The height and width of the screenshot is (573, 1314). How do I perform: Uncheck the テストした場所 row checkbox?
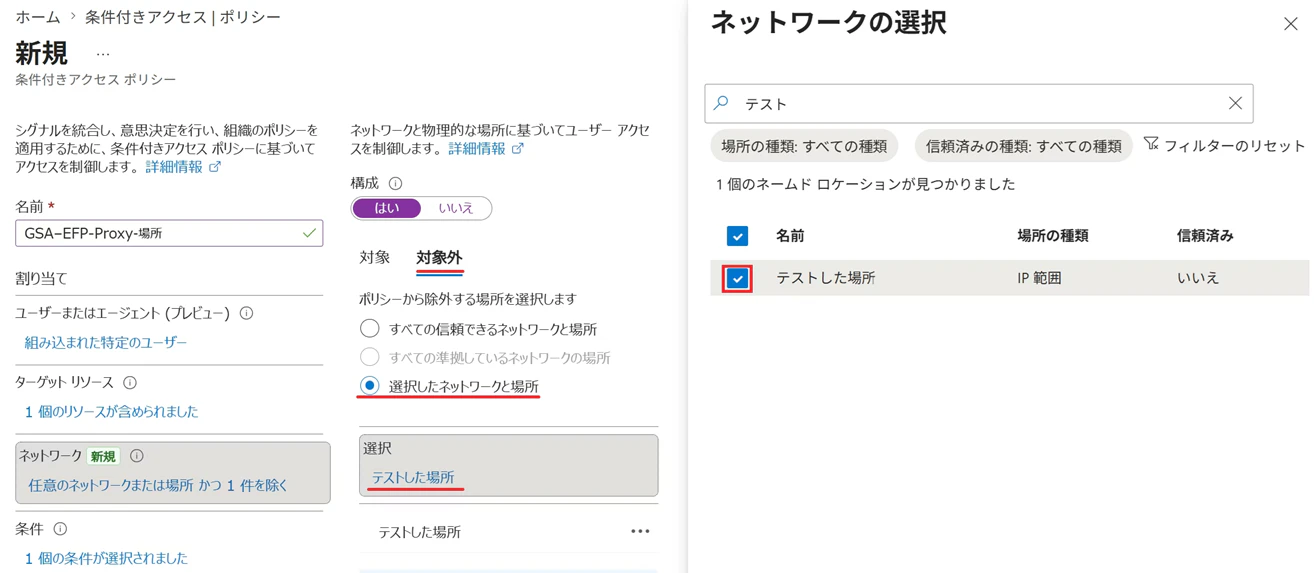coord(737,278)
